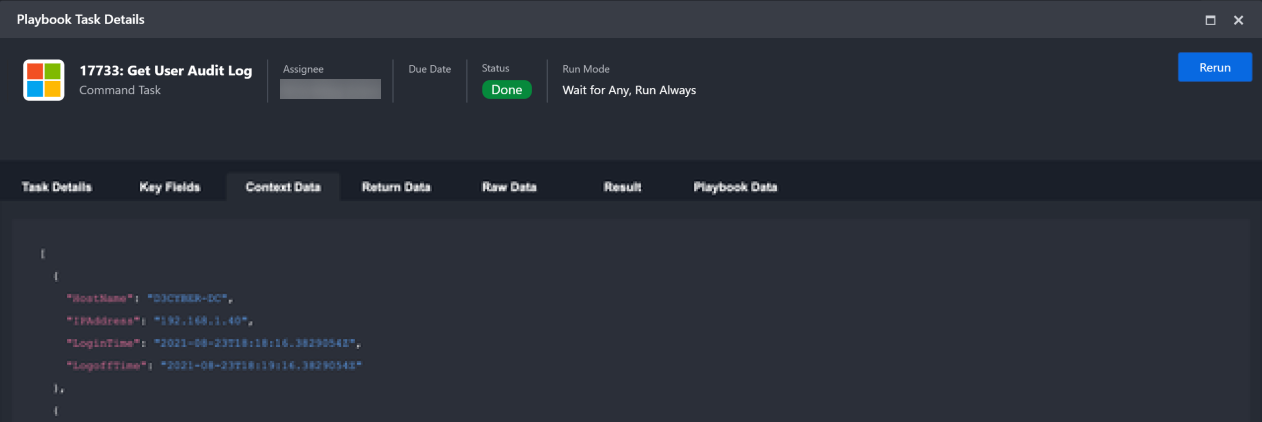
Task: Switch to the Playbook Data tab
Action: (735, 187)
